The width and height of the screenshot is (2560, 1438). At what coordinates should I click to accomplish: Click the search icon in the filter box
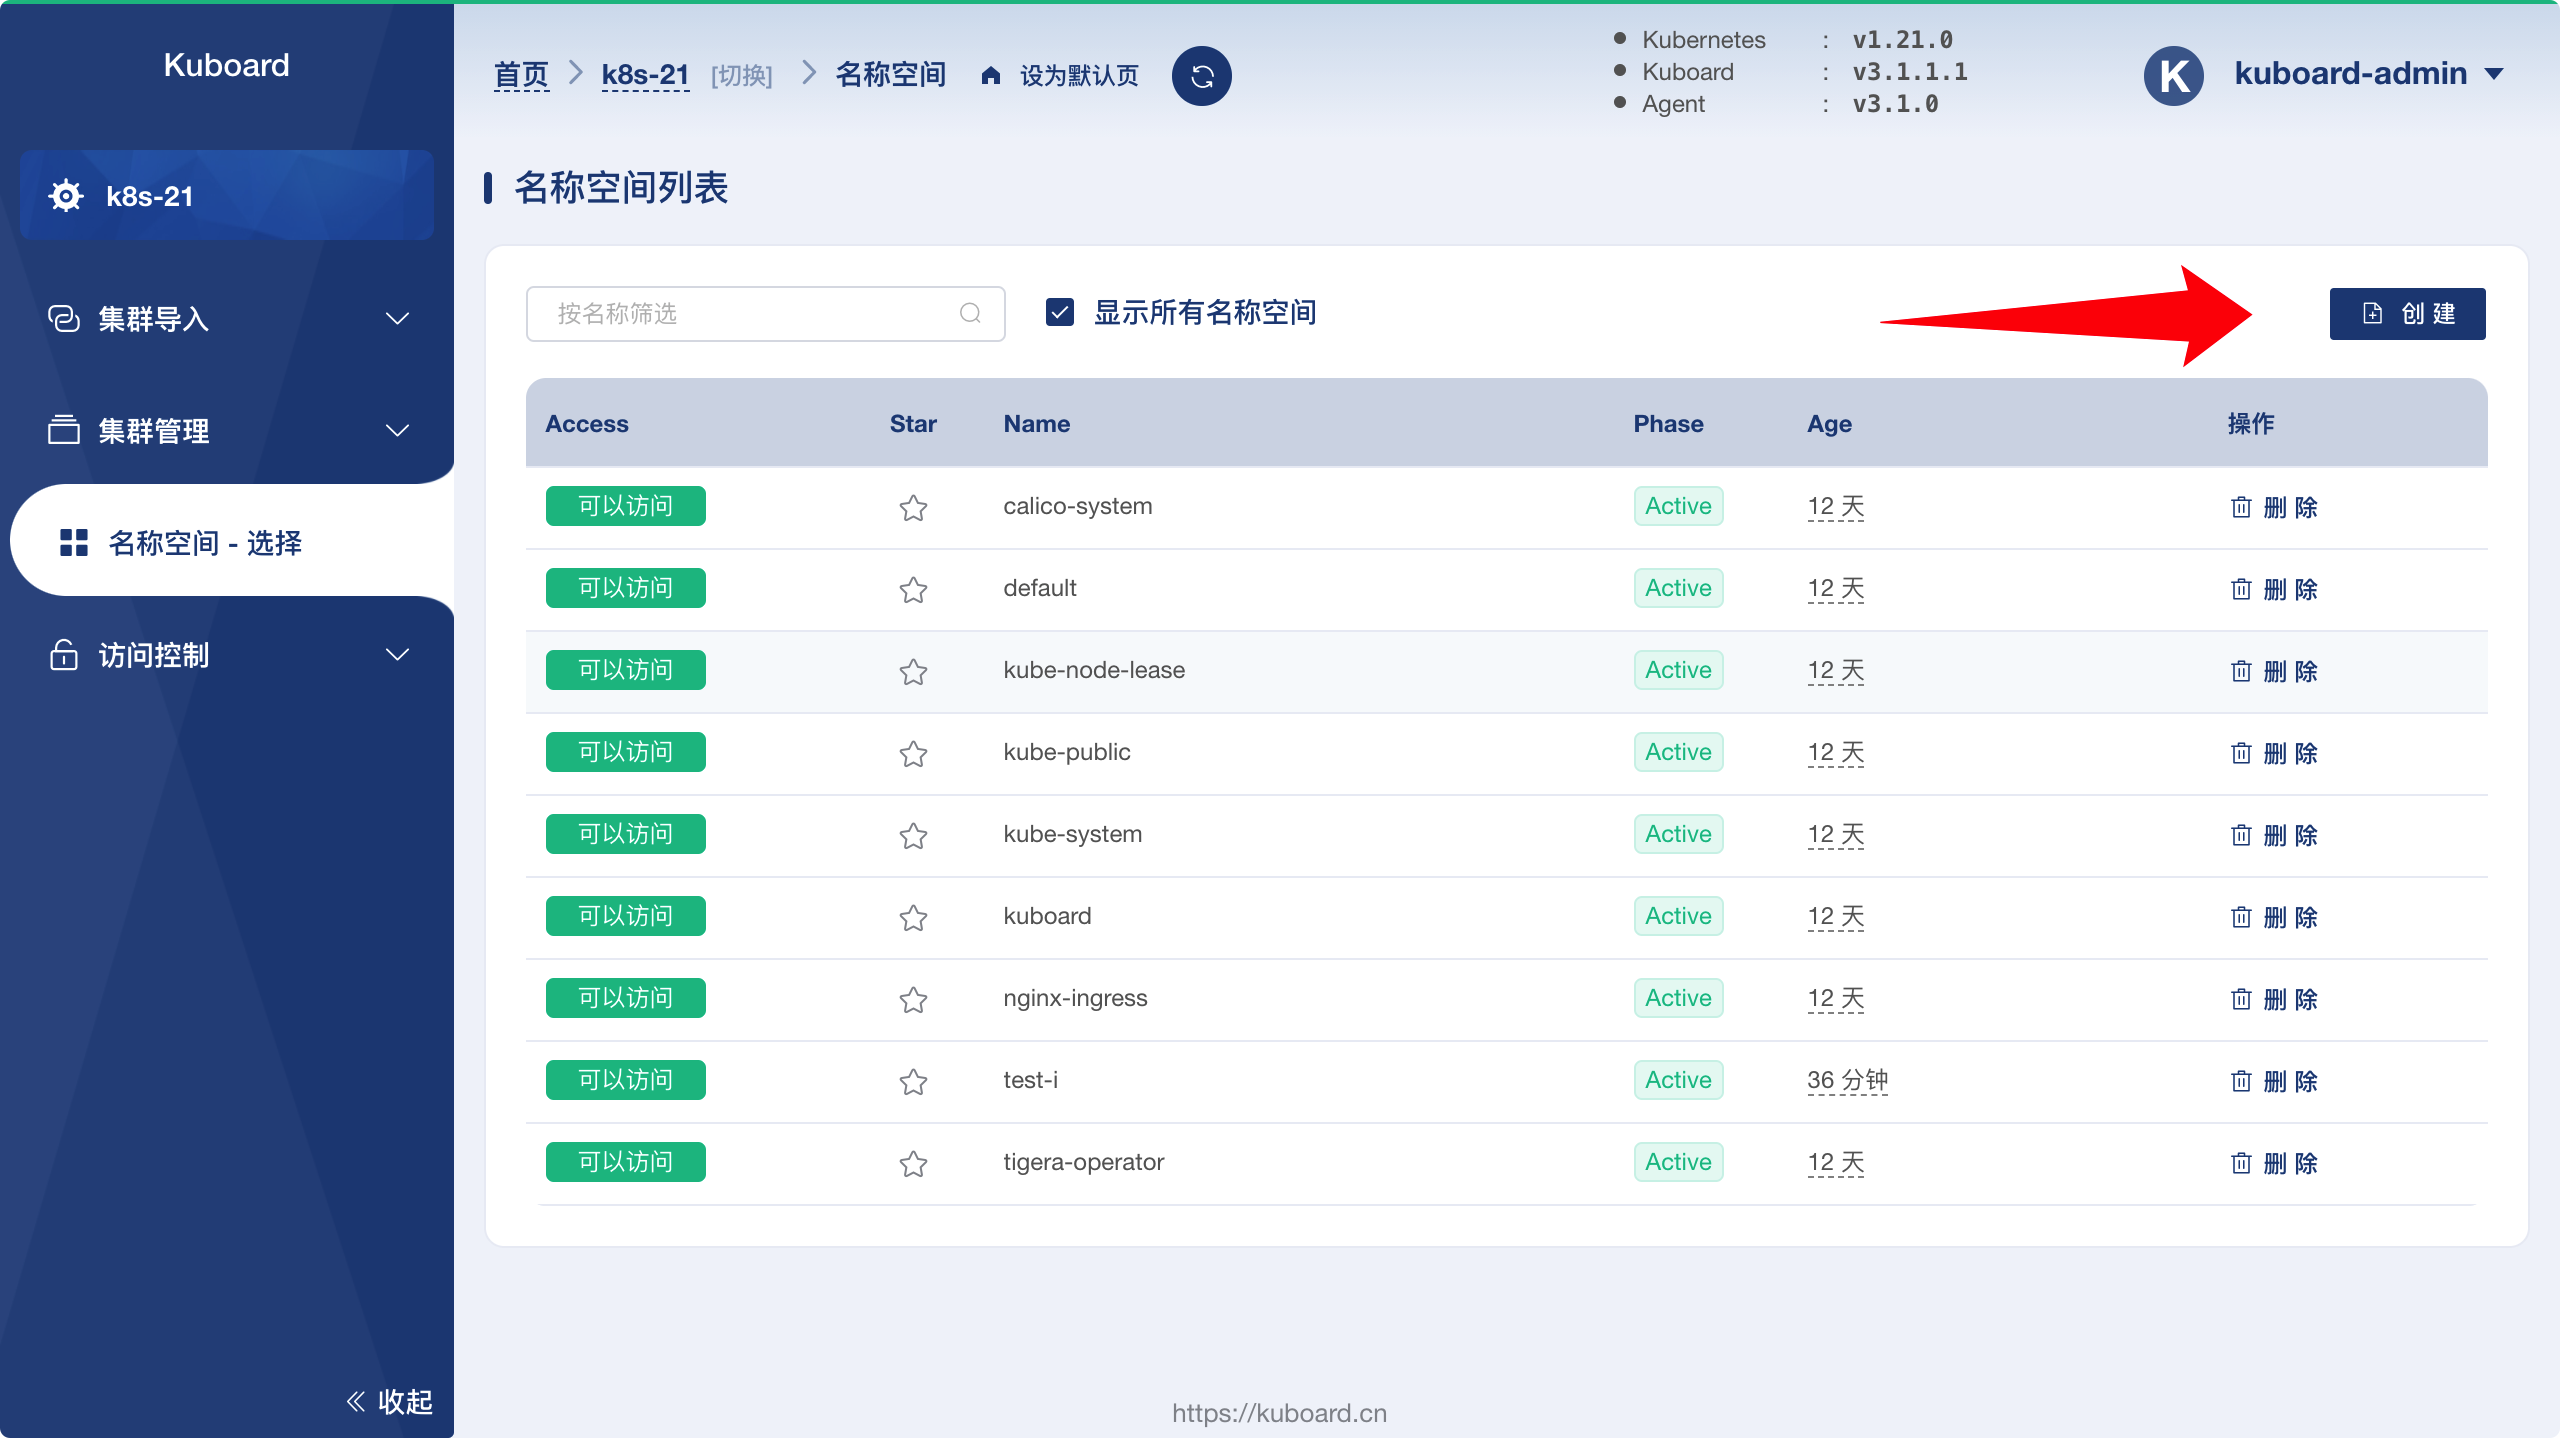point(970,314)
